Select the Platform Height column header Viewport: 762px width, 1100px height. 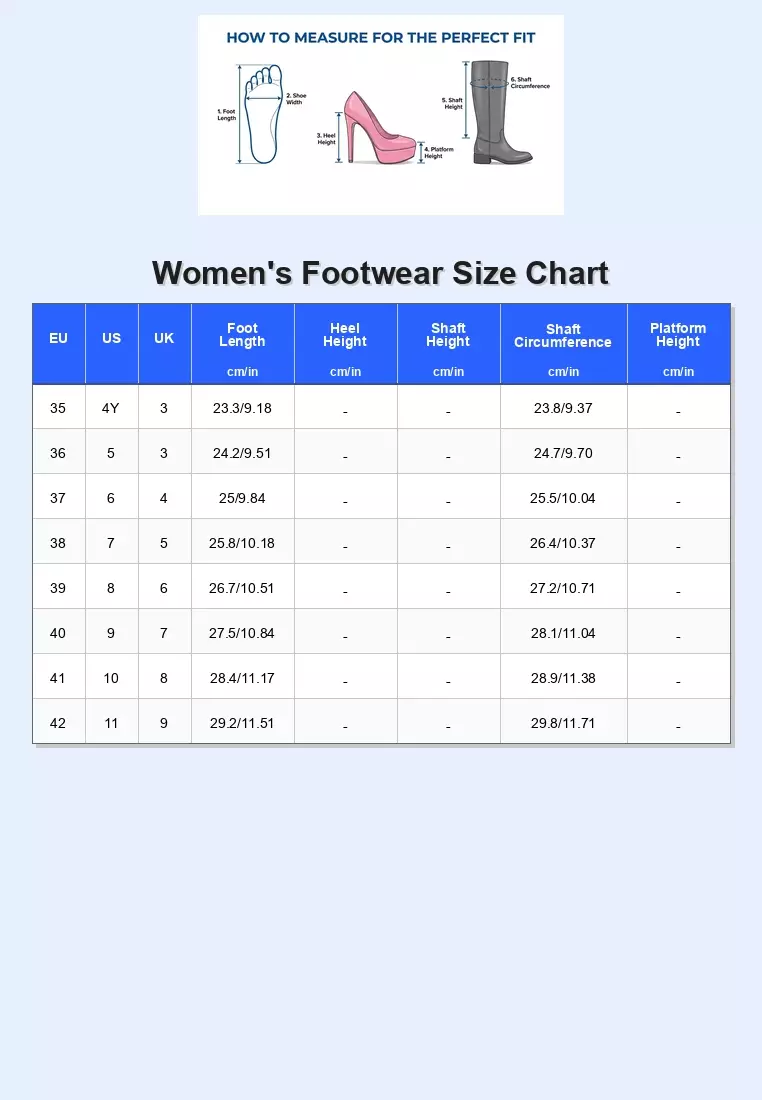pos(678,335)
